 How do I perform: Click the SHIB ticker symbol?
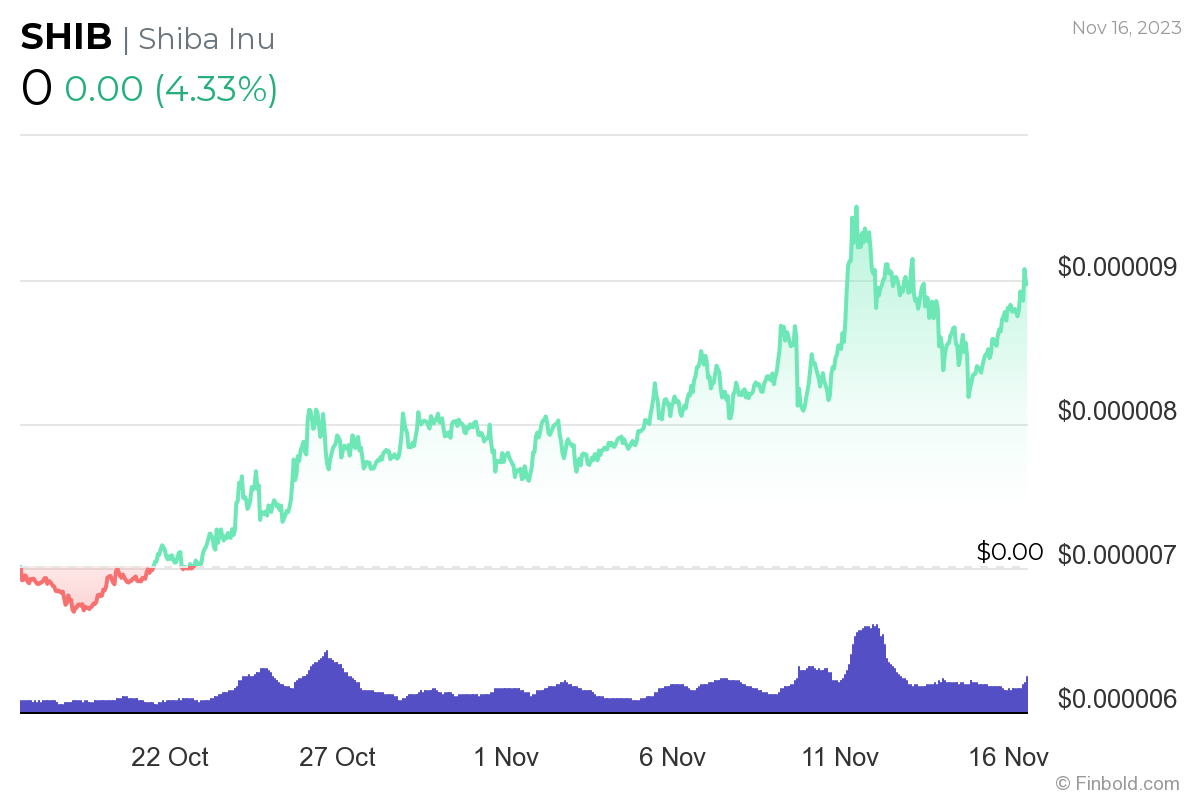pos(66,38)
